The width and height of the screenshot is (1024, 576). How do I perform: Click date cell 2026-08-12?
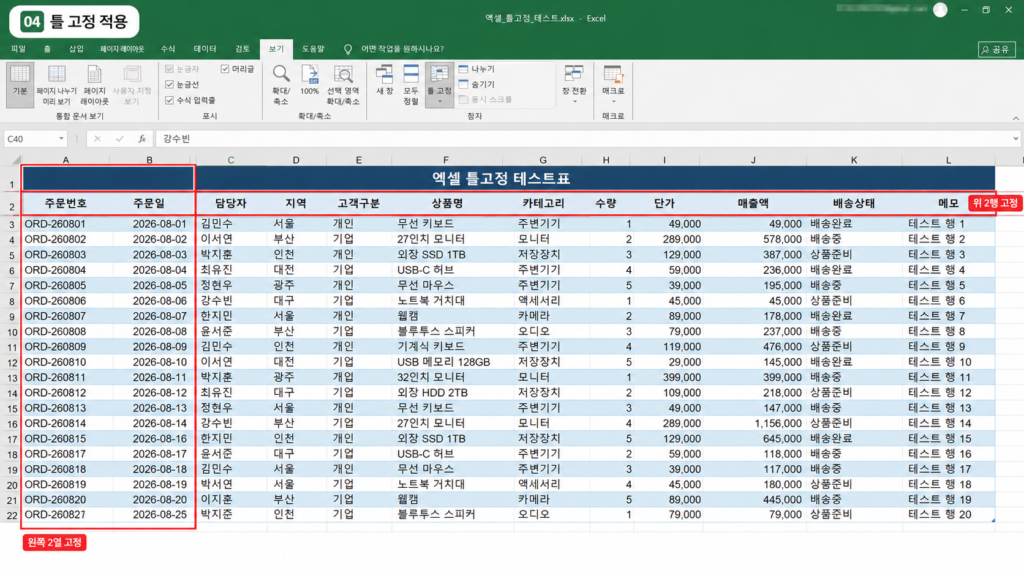[x=152, y=392]
